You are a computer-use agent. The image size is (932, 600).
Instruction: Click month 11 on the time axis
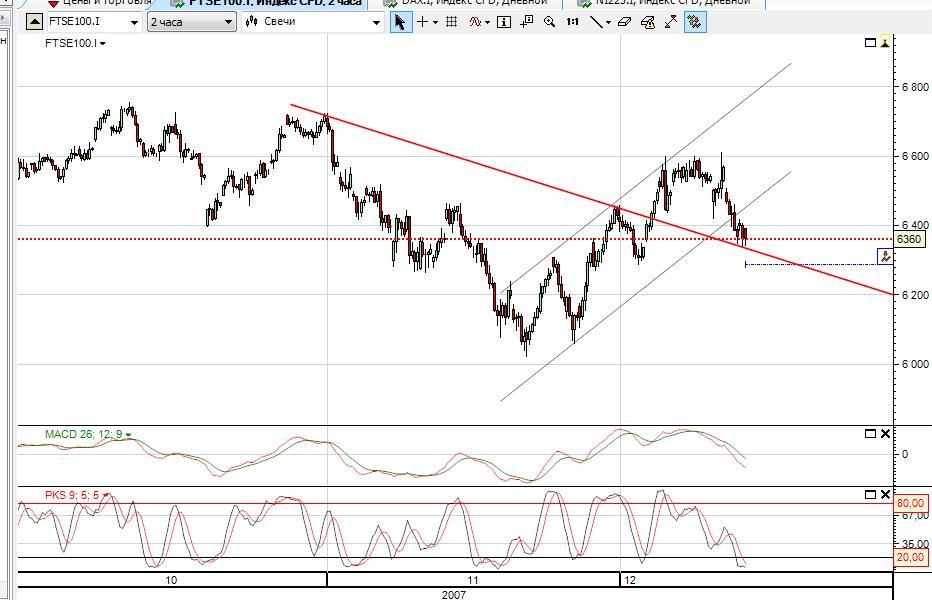pyautogui.click(x=473, y=580)
